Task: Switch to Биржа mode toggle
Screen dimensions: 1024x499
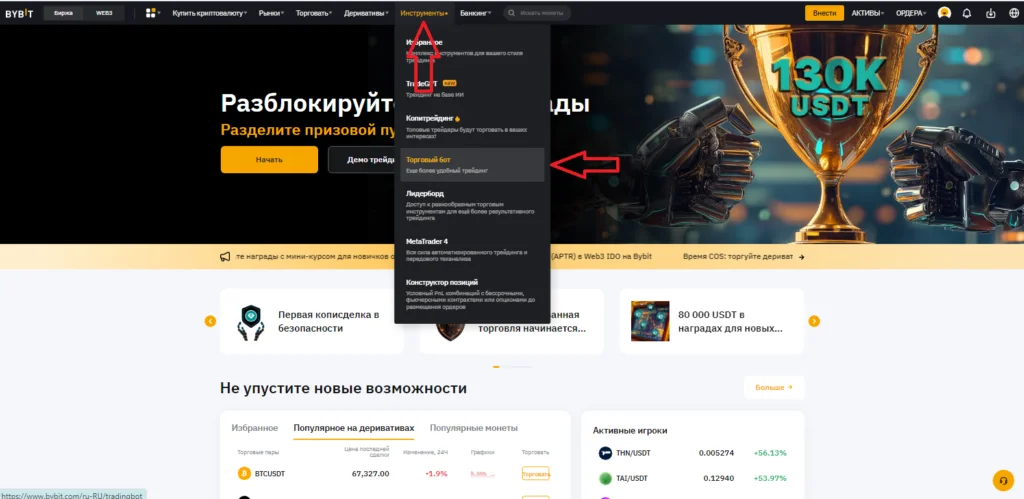Action: point(63,13)
